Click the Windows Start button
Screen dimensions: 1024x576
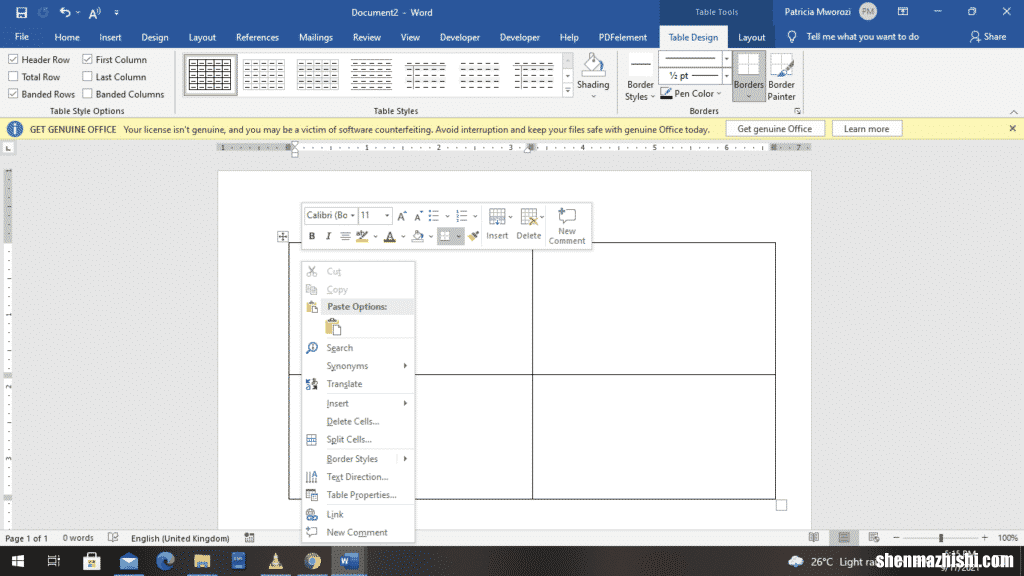click(x=18, y=561)
